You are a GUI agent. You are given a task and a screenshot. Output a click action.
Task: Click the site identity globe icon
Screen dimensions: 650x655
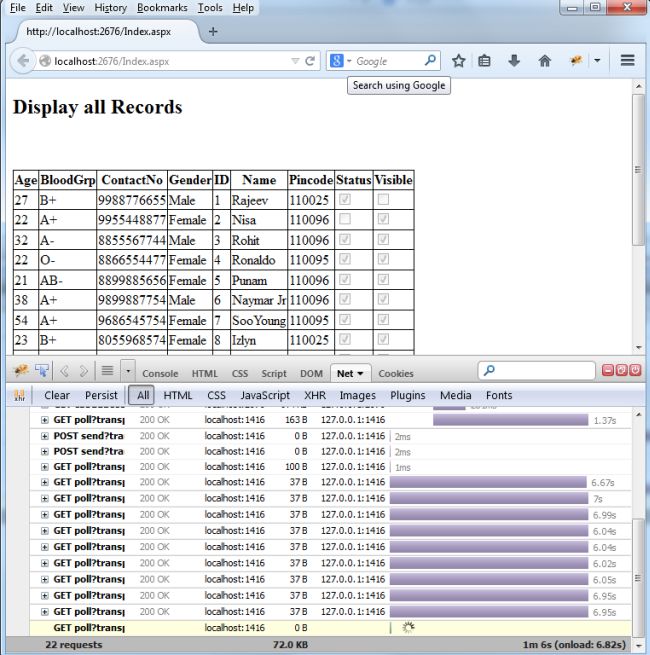click(45, 61)
